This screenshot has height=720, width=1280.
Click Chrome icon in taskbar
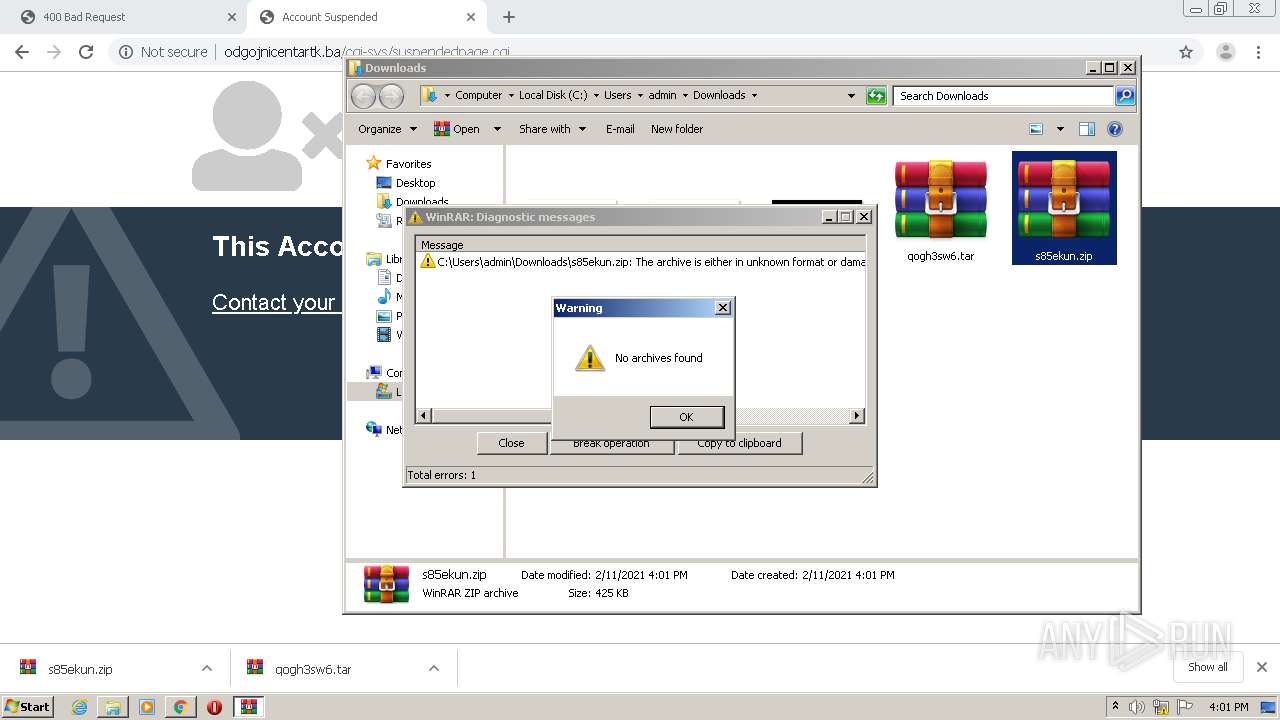pyautogui.click(x=180, y=707)
